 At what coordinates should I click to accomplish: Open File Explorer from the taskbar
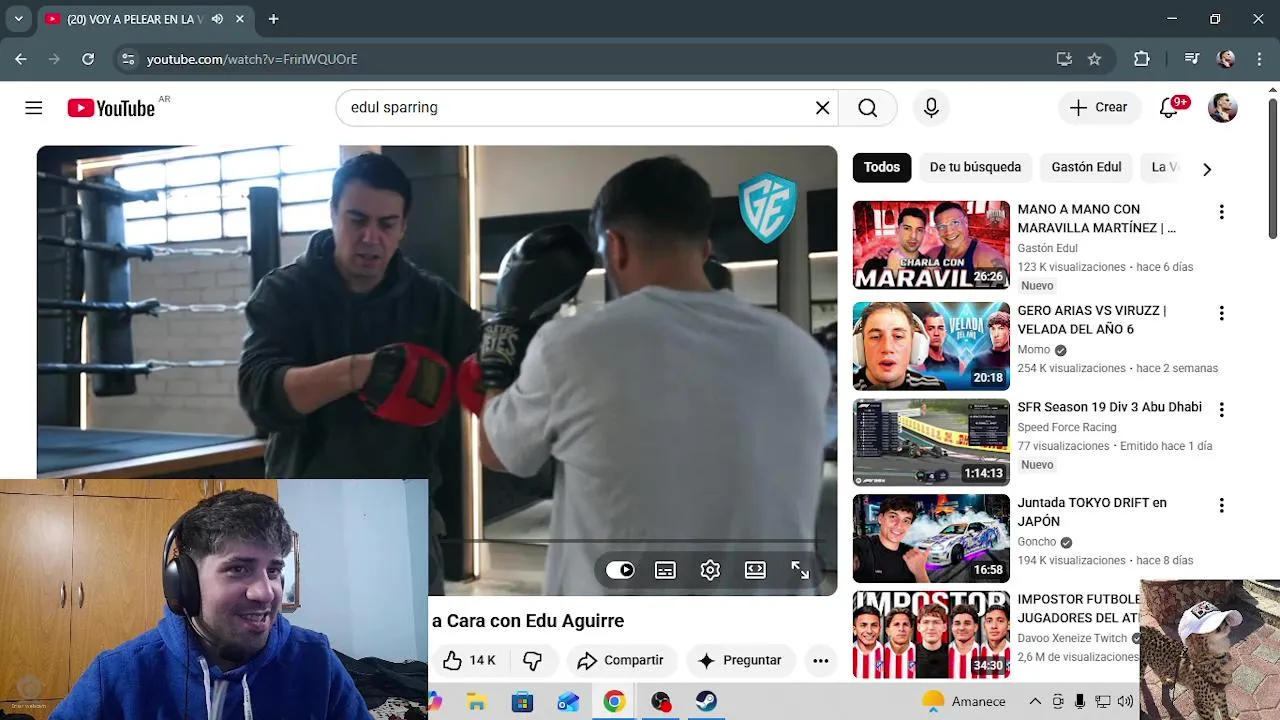(x=476, y=702)
